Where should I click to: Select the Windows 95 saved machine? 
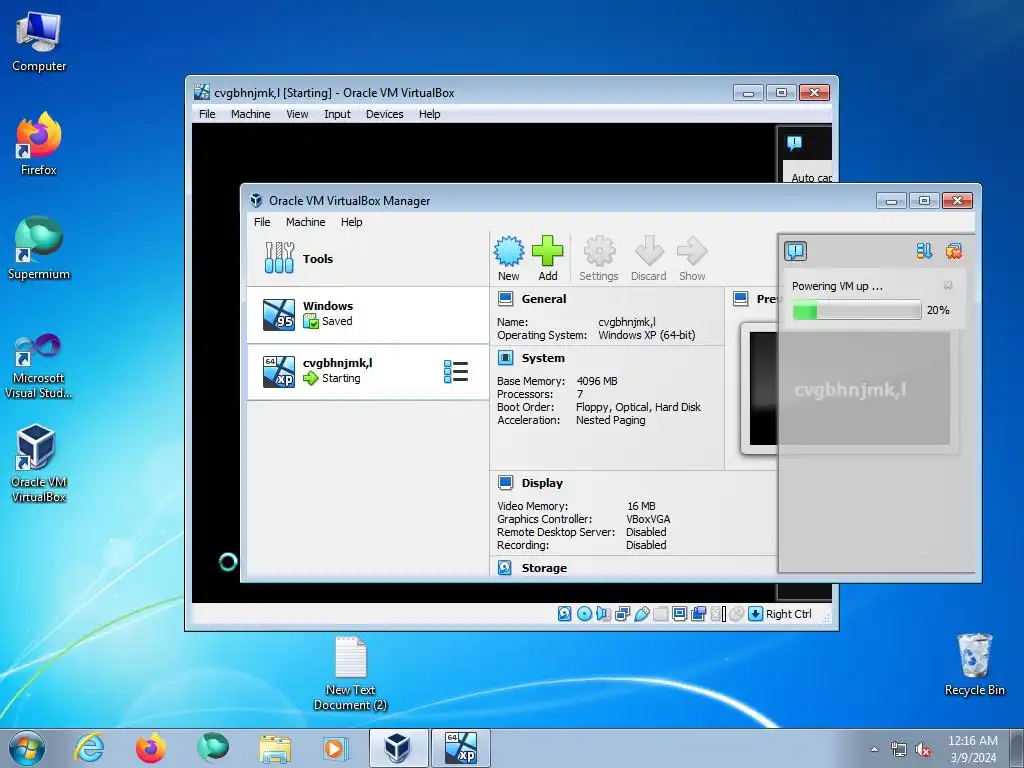(x=368, y=315)
